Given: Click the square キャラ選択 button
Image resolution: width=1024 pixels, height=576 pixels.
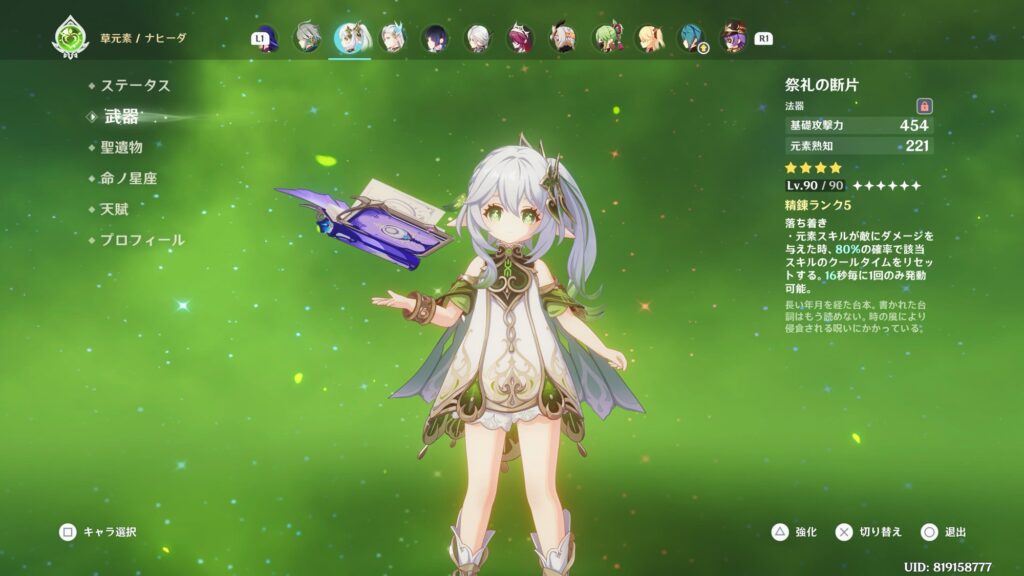Looking at the screenshot, I should [98, 532].
